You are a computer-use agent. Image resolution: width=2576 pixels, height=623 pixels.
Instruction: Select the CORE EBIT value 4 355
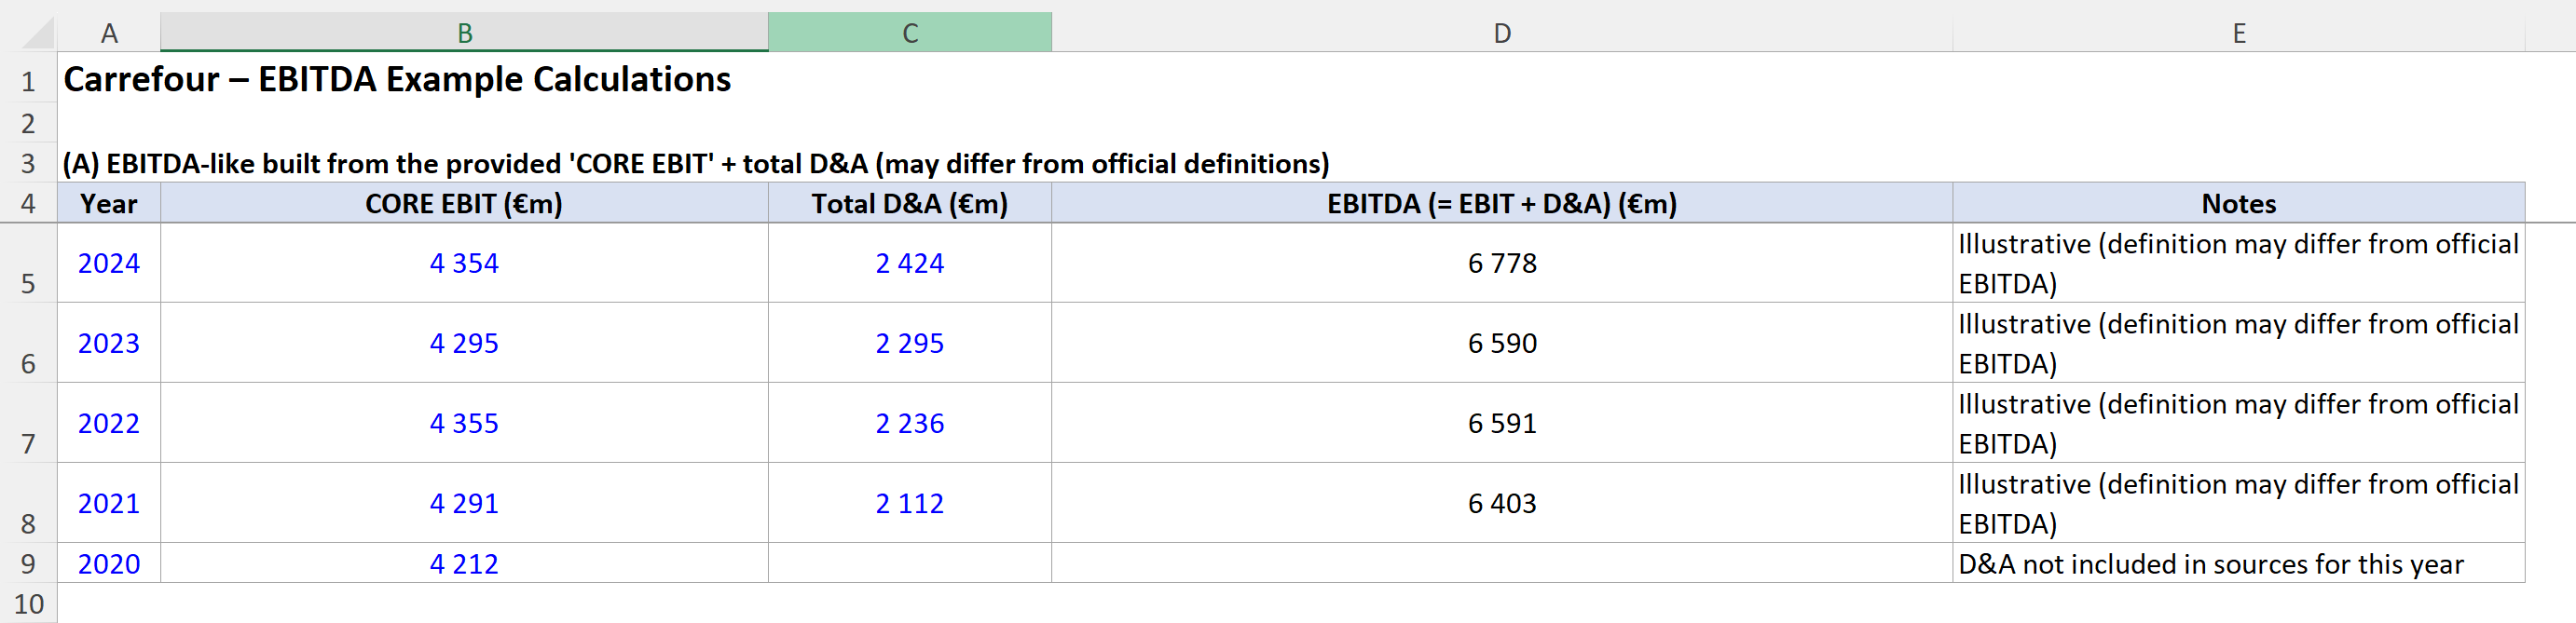(x=464, y=423)
